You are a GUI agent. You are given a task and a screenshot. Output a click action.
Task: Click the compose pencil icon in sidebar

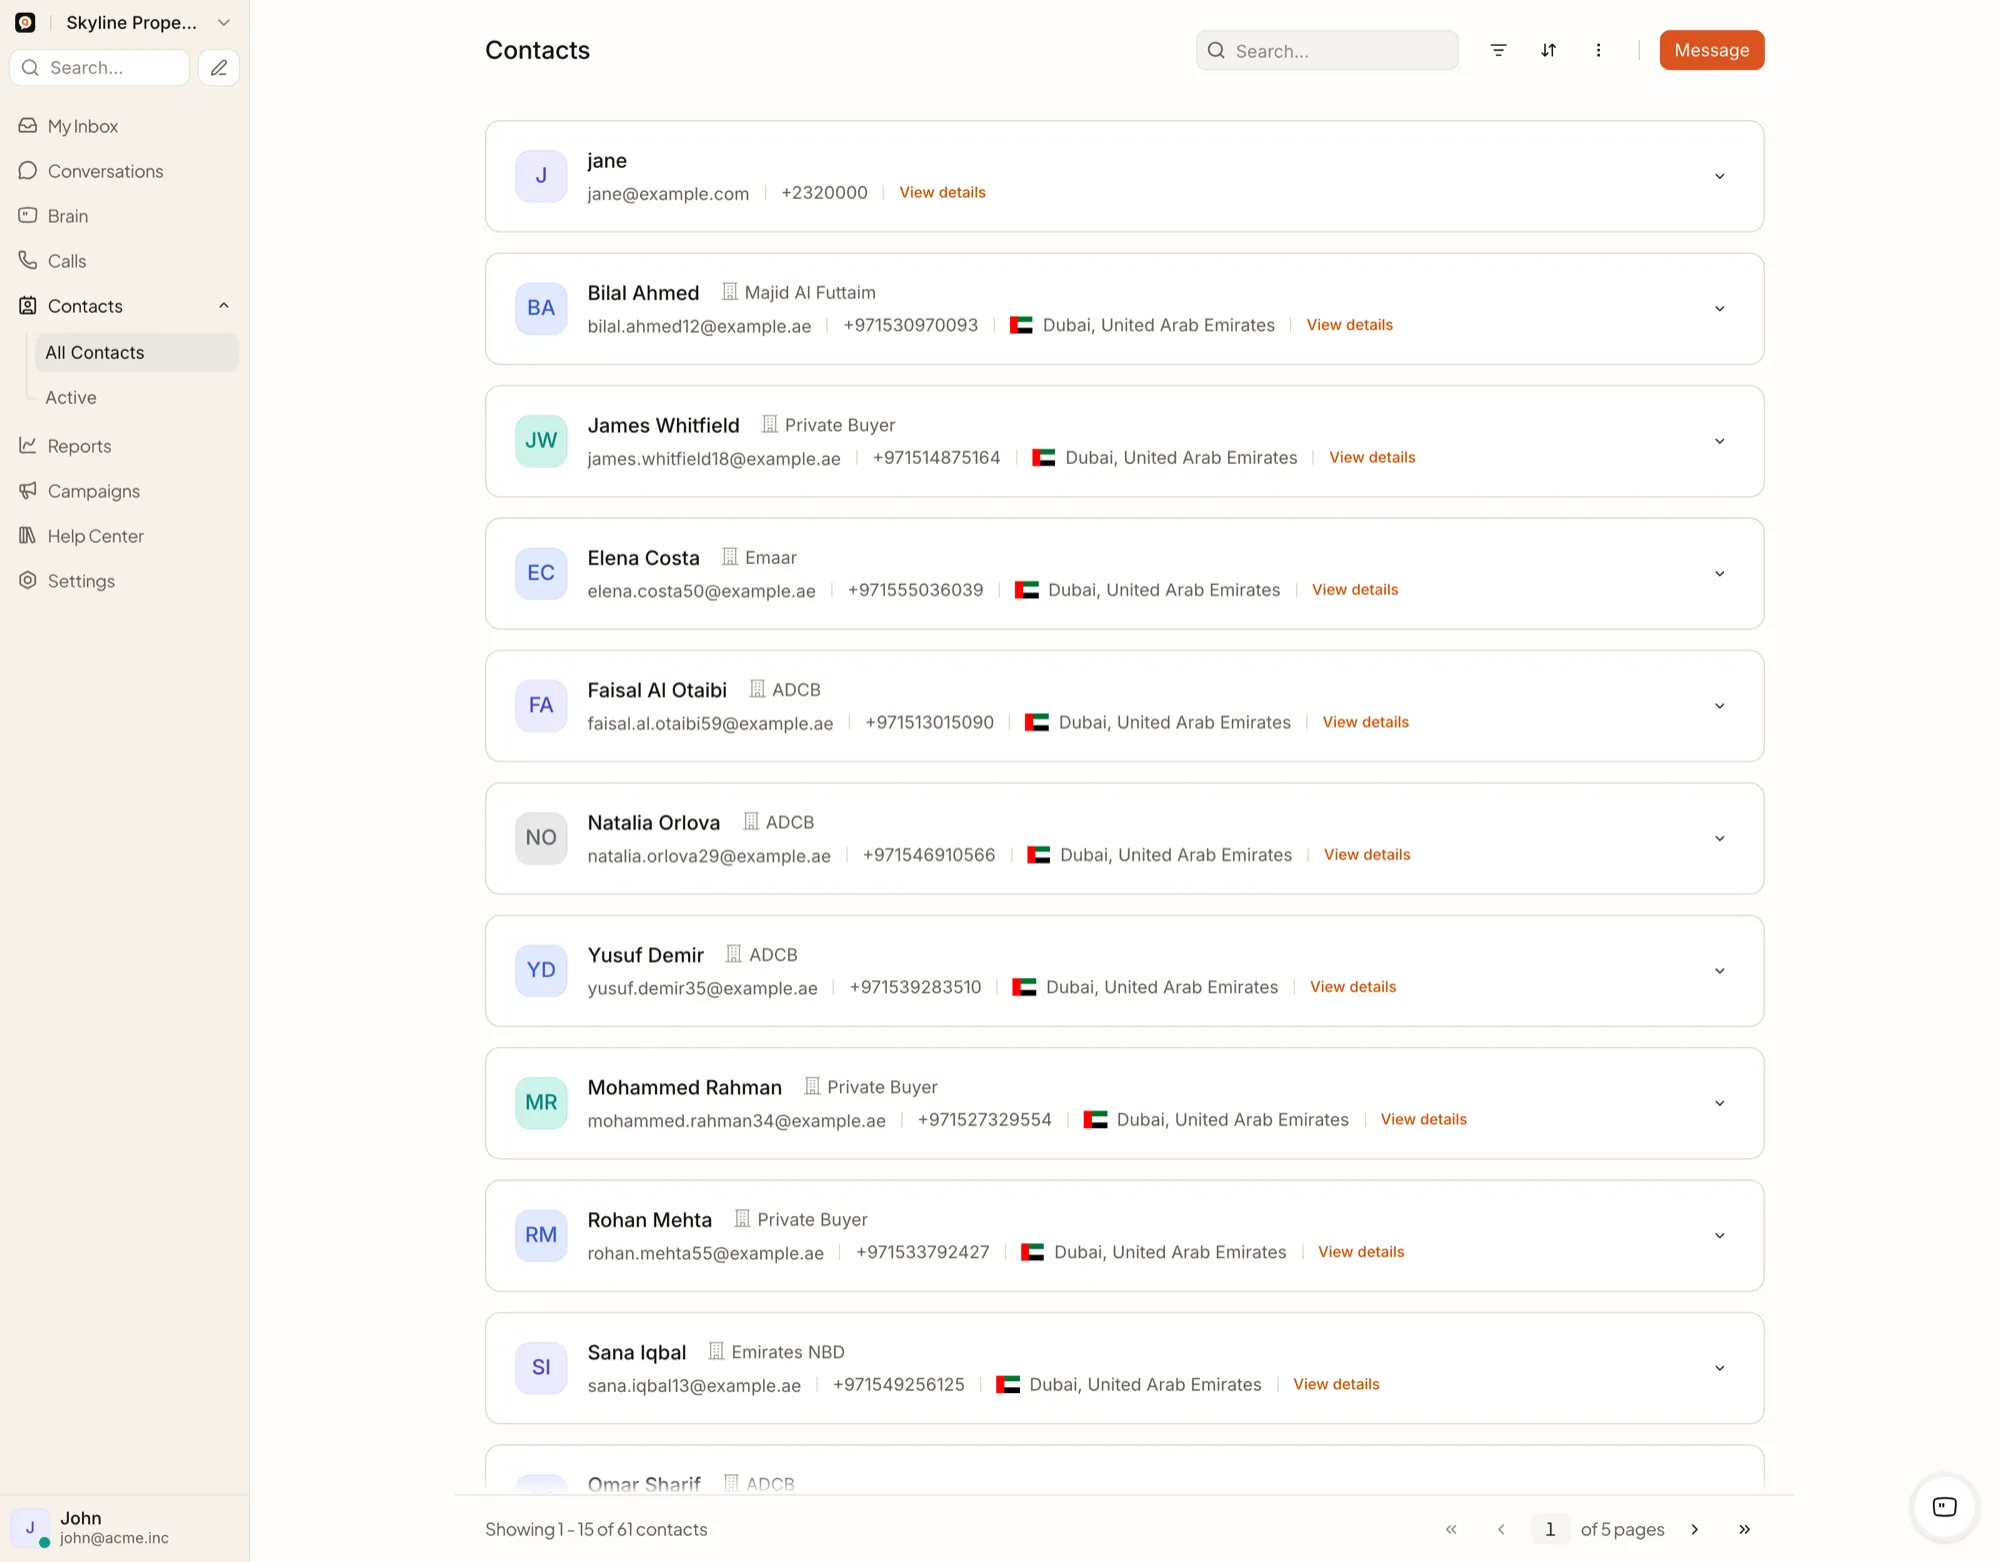[219, 68]
